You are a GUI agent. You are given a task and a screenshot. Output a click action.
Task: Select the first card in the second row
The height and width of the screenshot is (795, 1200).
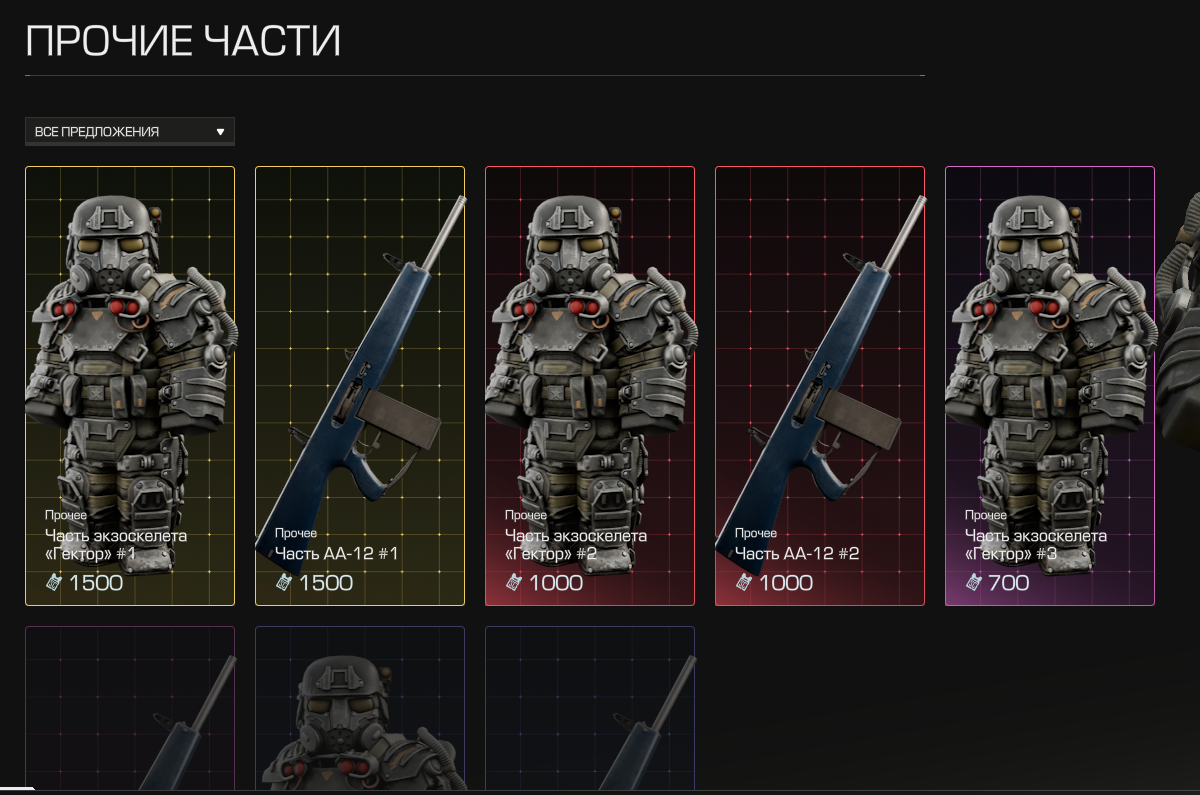[130, 708]
